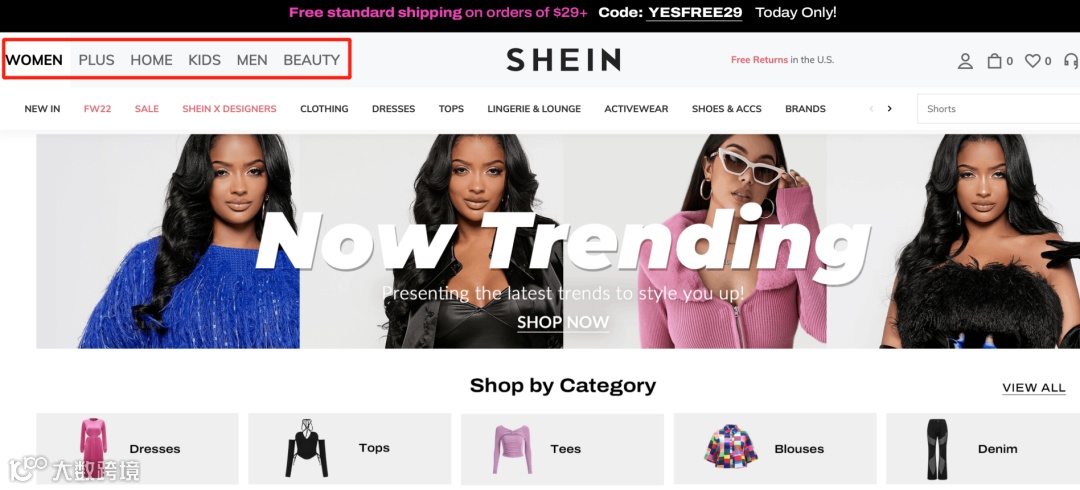This screenshot has height=490, width=1080.
Task: Click the Shorts search input field
Action: pos(999,109)
